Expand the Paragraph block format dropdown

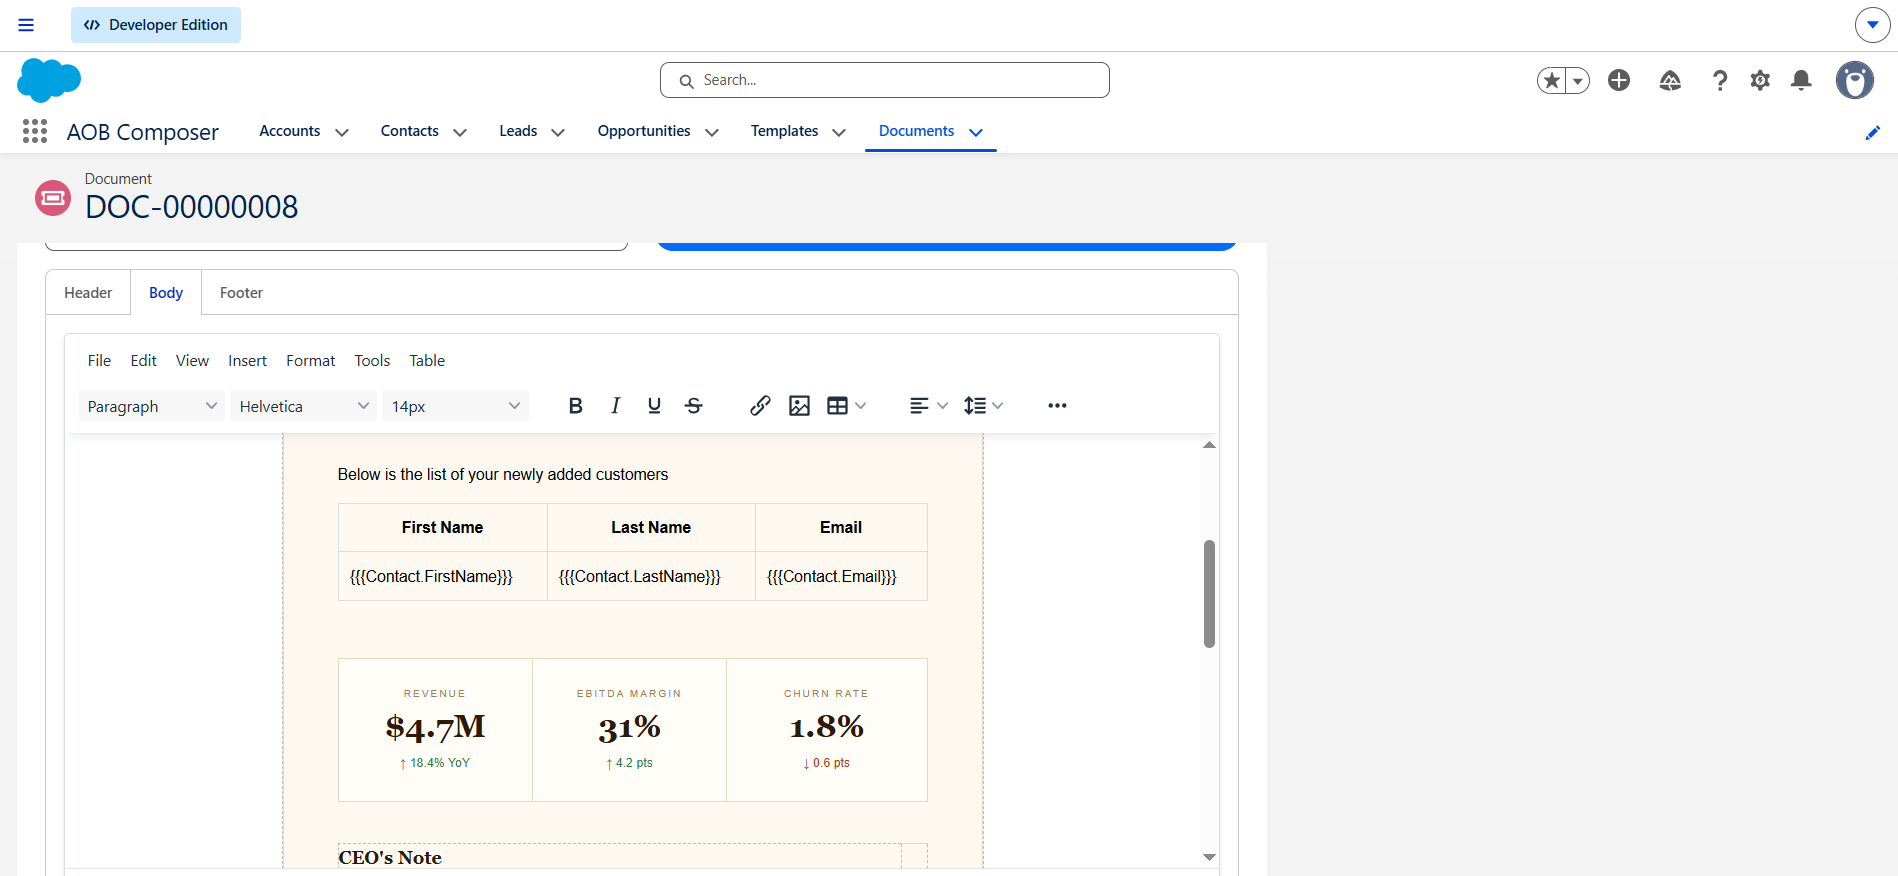point(152,406)
